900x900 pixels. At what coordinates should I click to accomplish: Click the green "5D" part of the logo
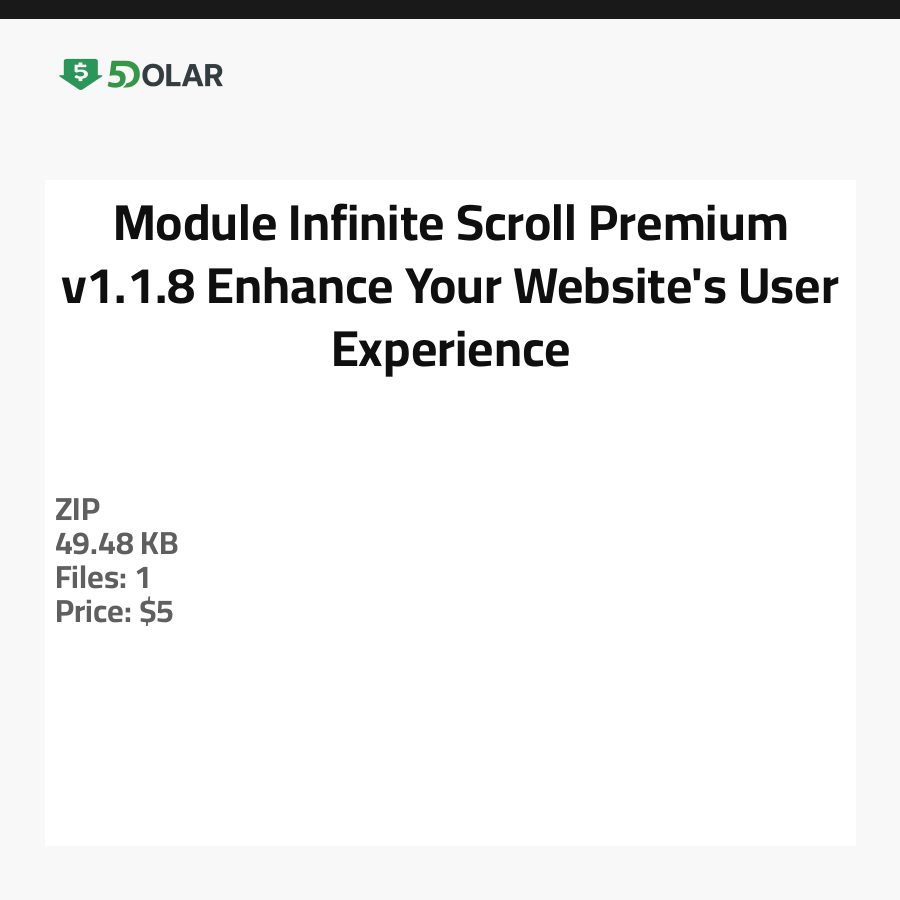(124, 75)
